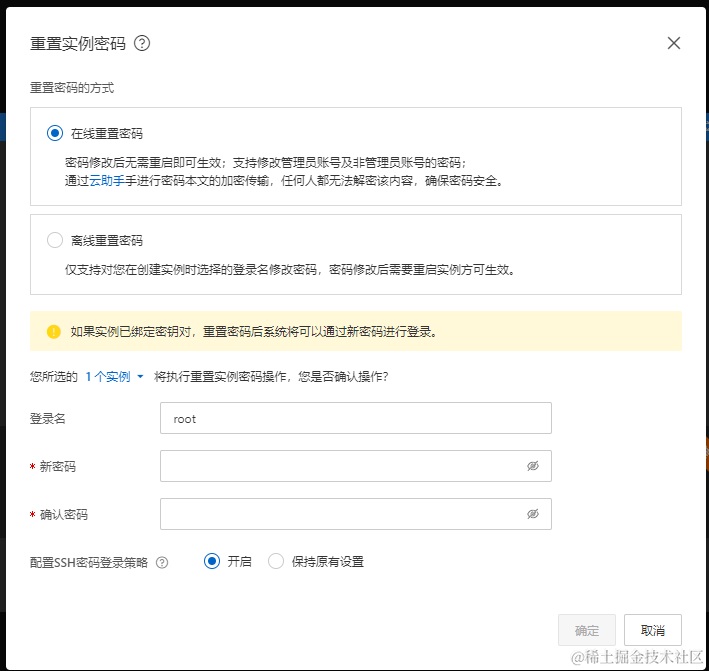The height and width of the screenshot is (671, 709).
Task: Open the 云助手 link
Action: [x=107, y=181]
